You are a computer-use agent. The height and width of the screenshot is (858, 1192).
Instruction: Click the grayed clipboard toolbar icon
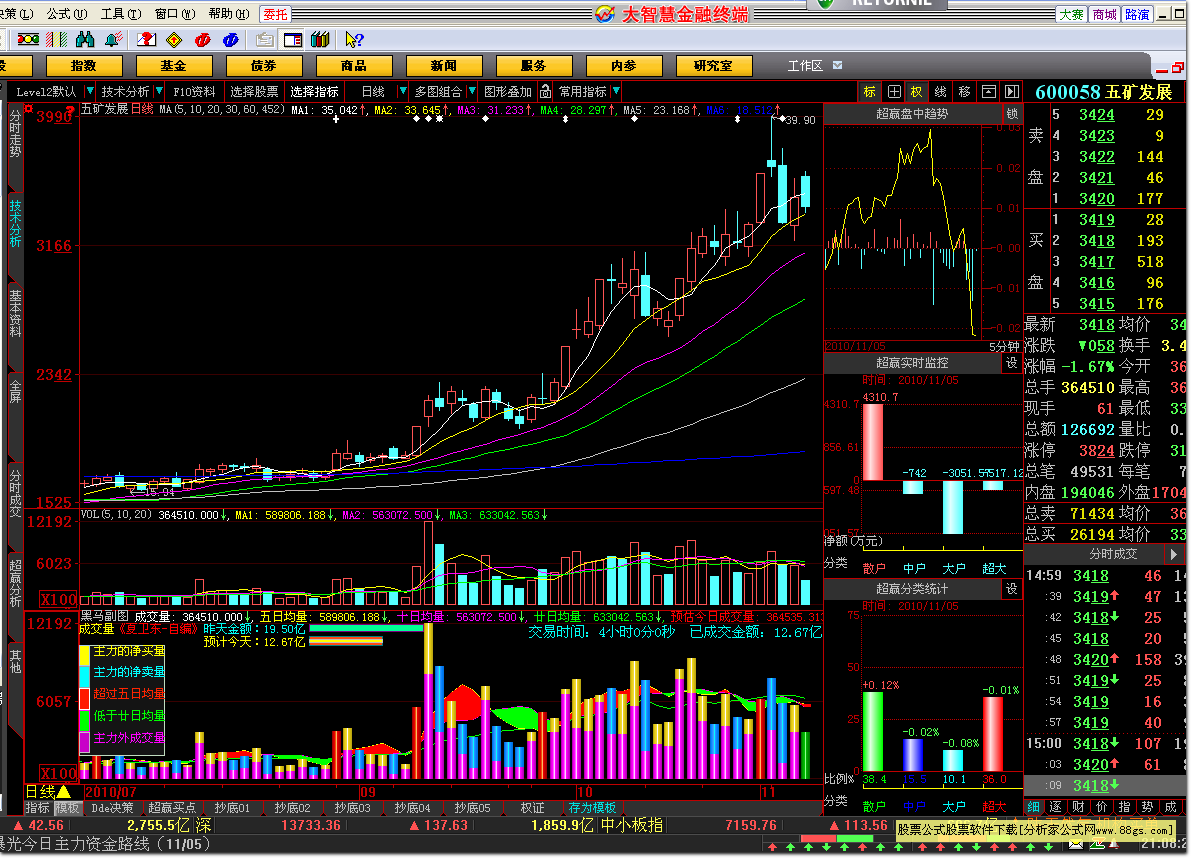pos(265,40)
